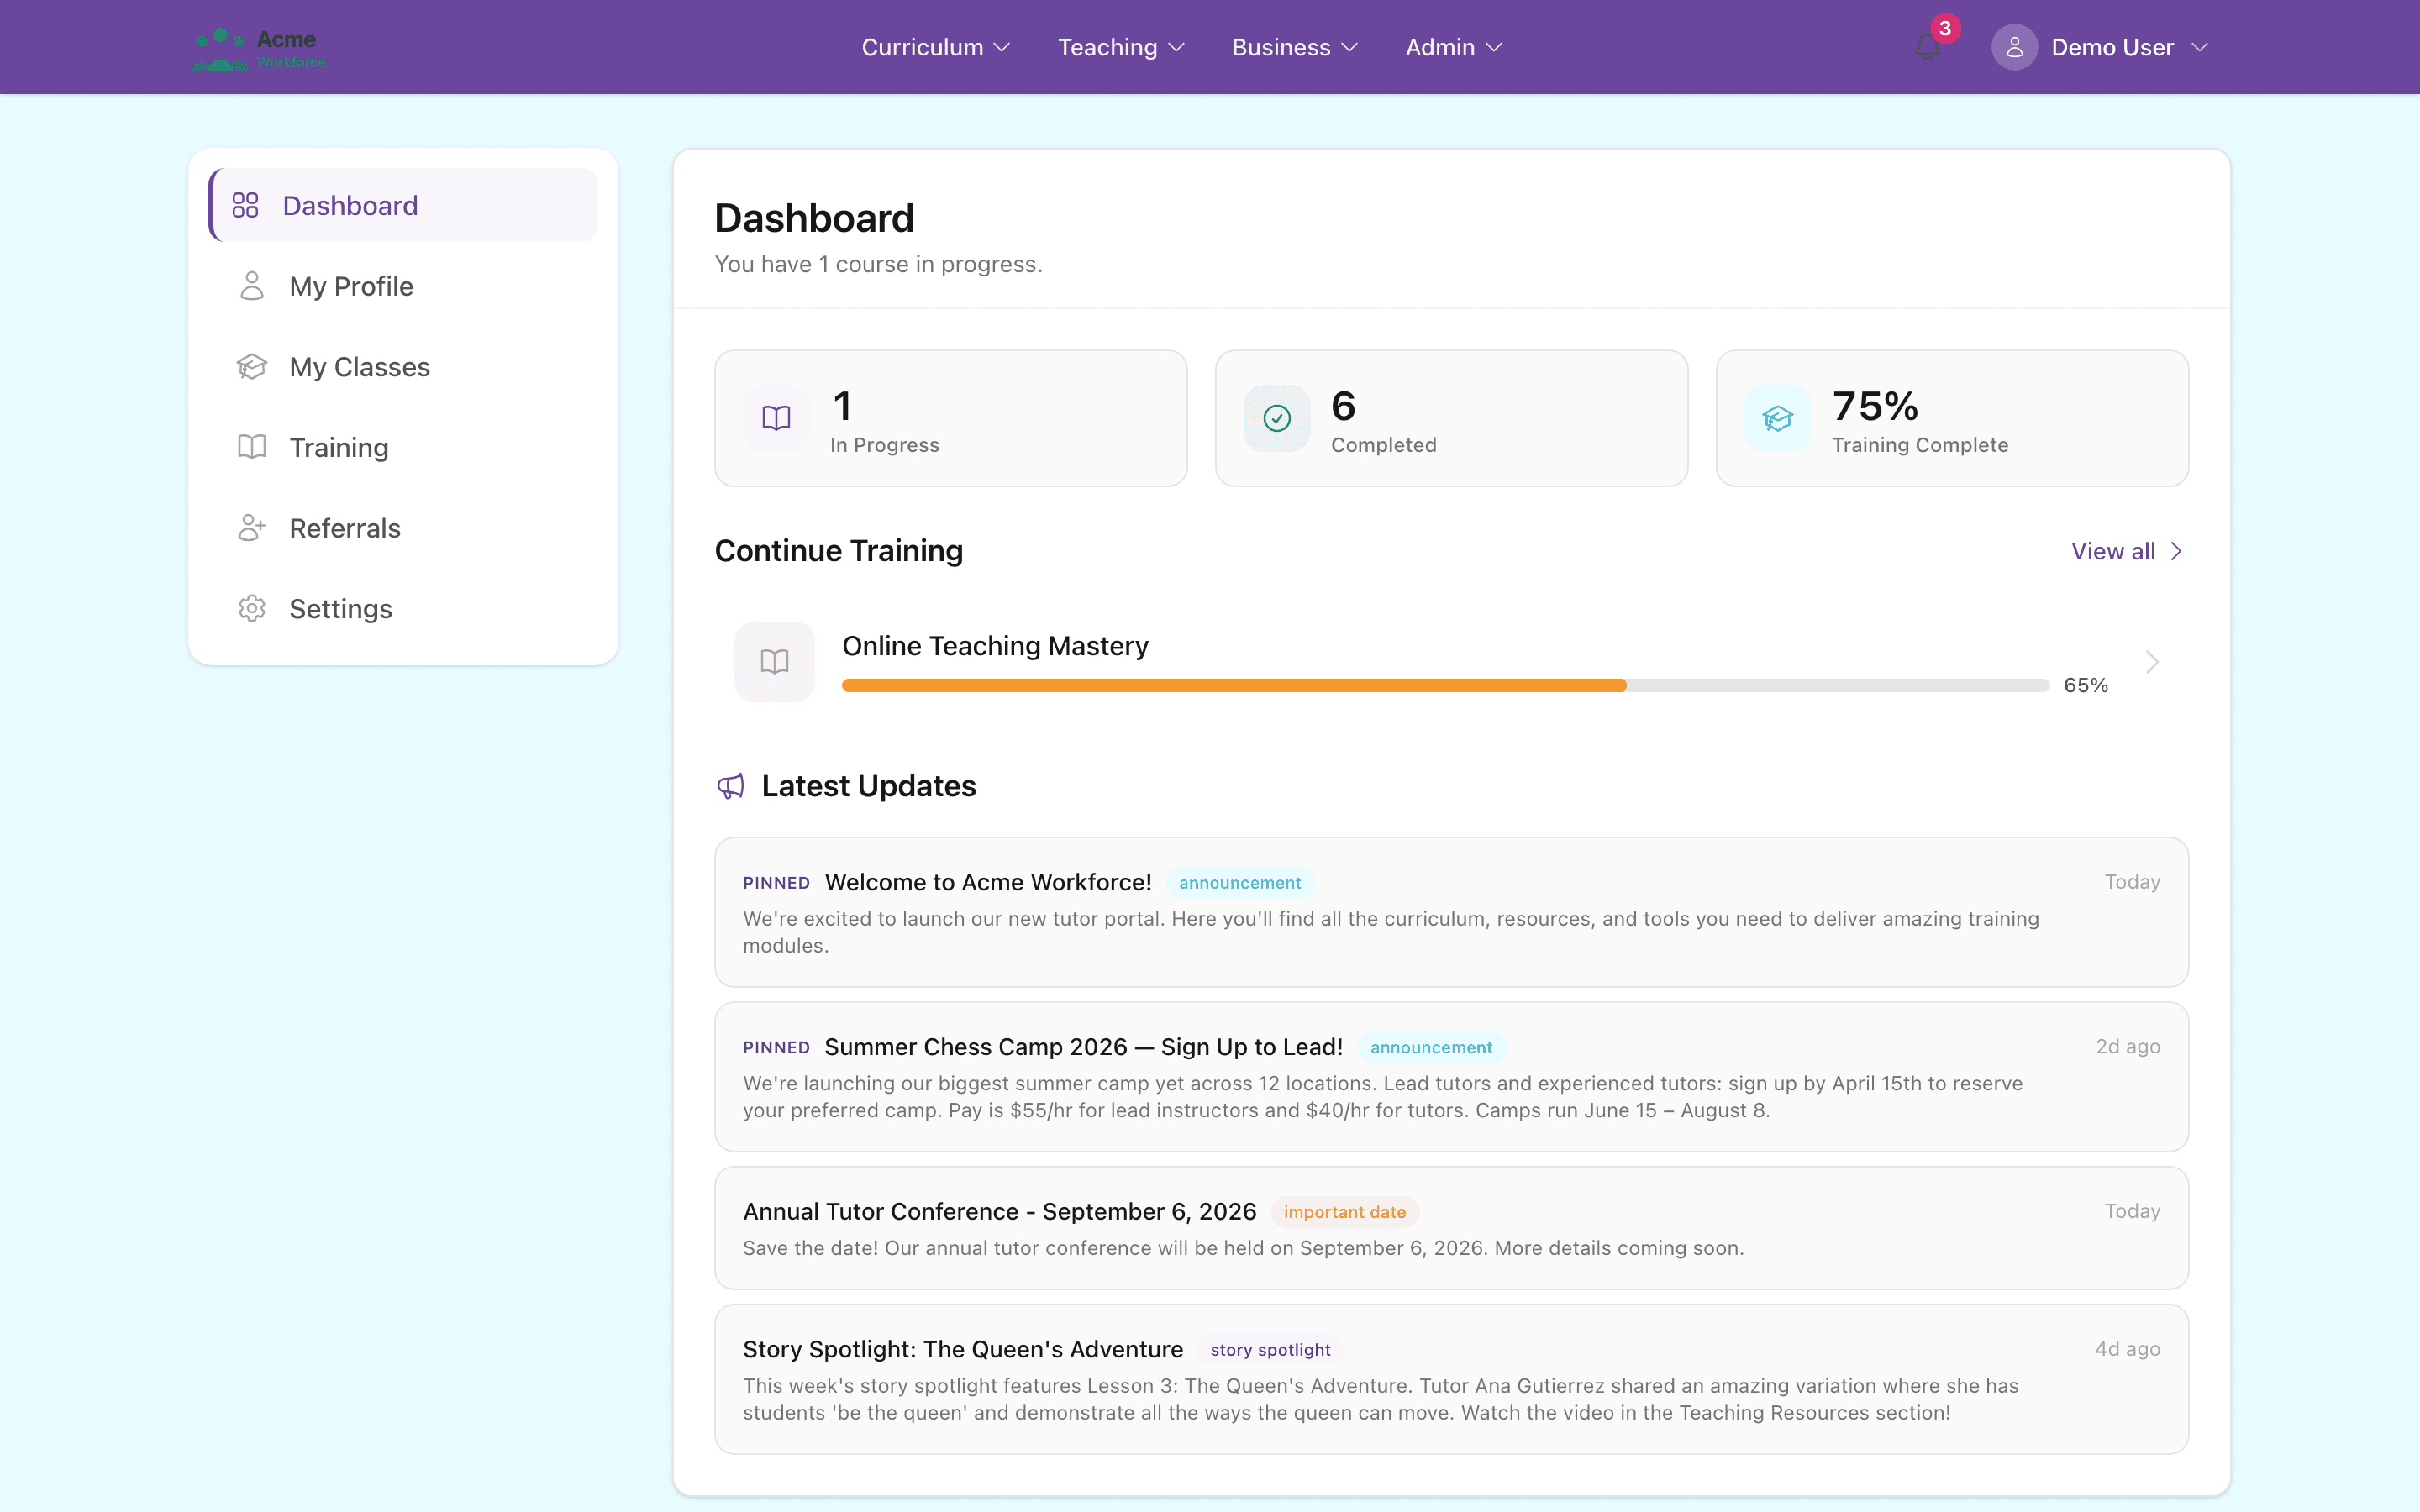
Task: Click the Training book icon in sidebar
Action: (252, 447)
